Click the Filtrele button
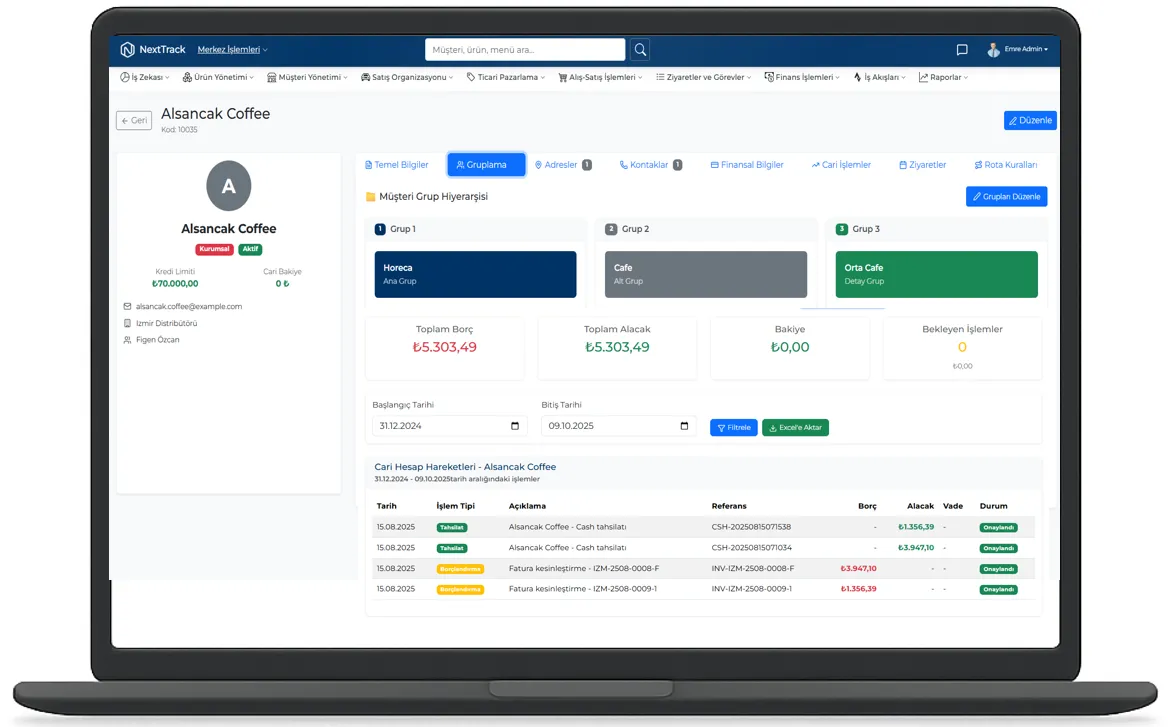The width and height of the screenshot is (1169, 727). [x=733, y=427]
